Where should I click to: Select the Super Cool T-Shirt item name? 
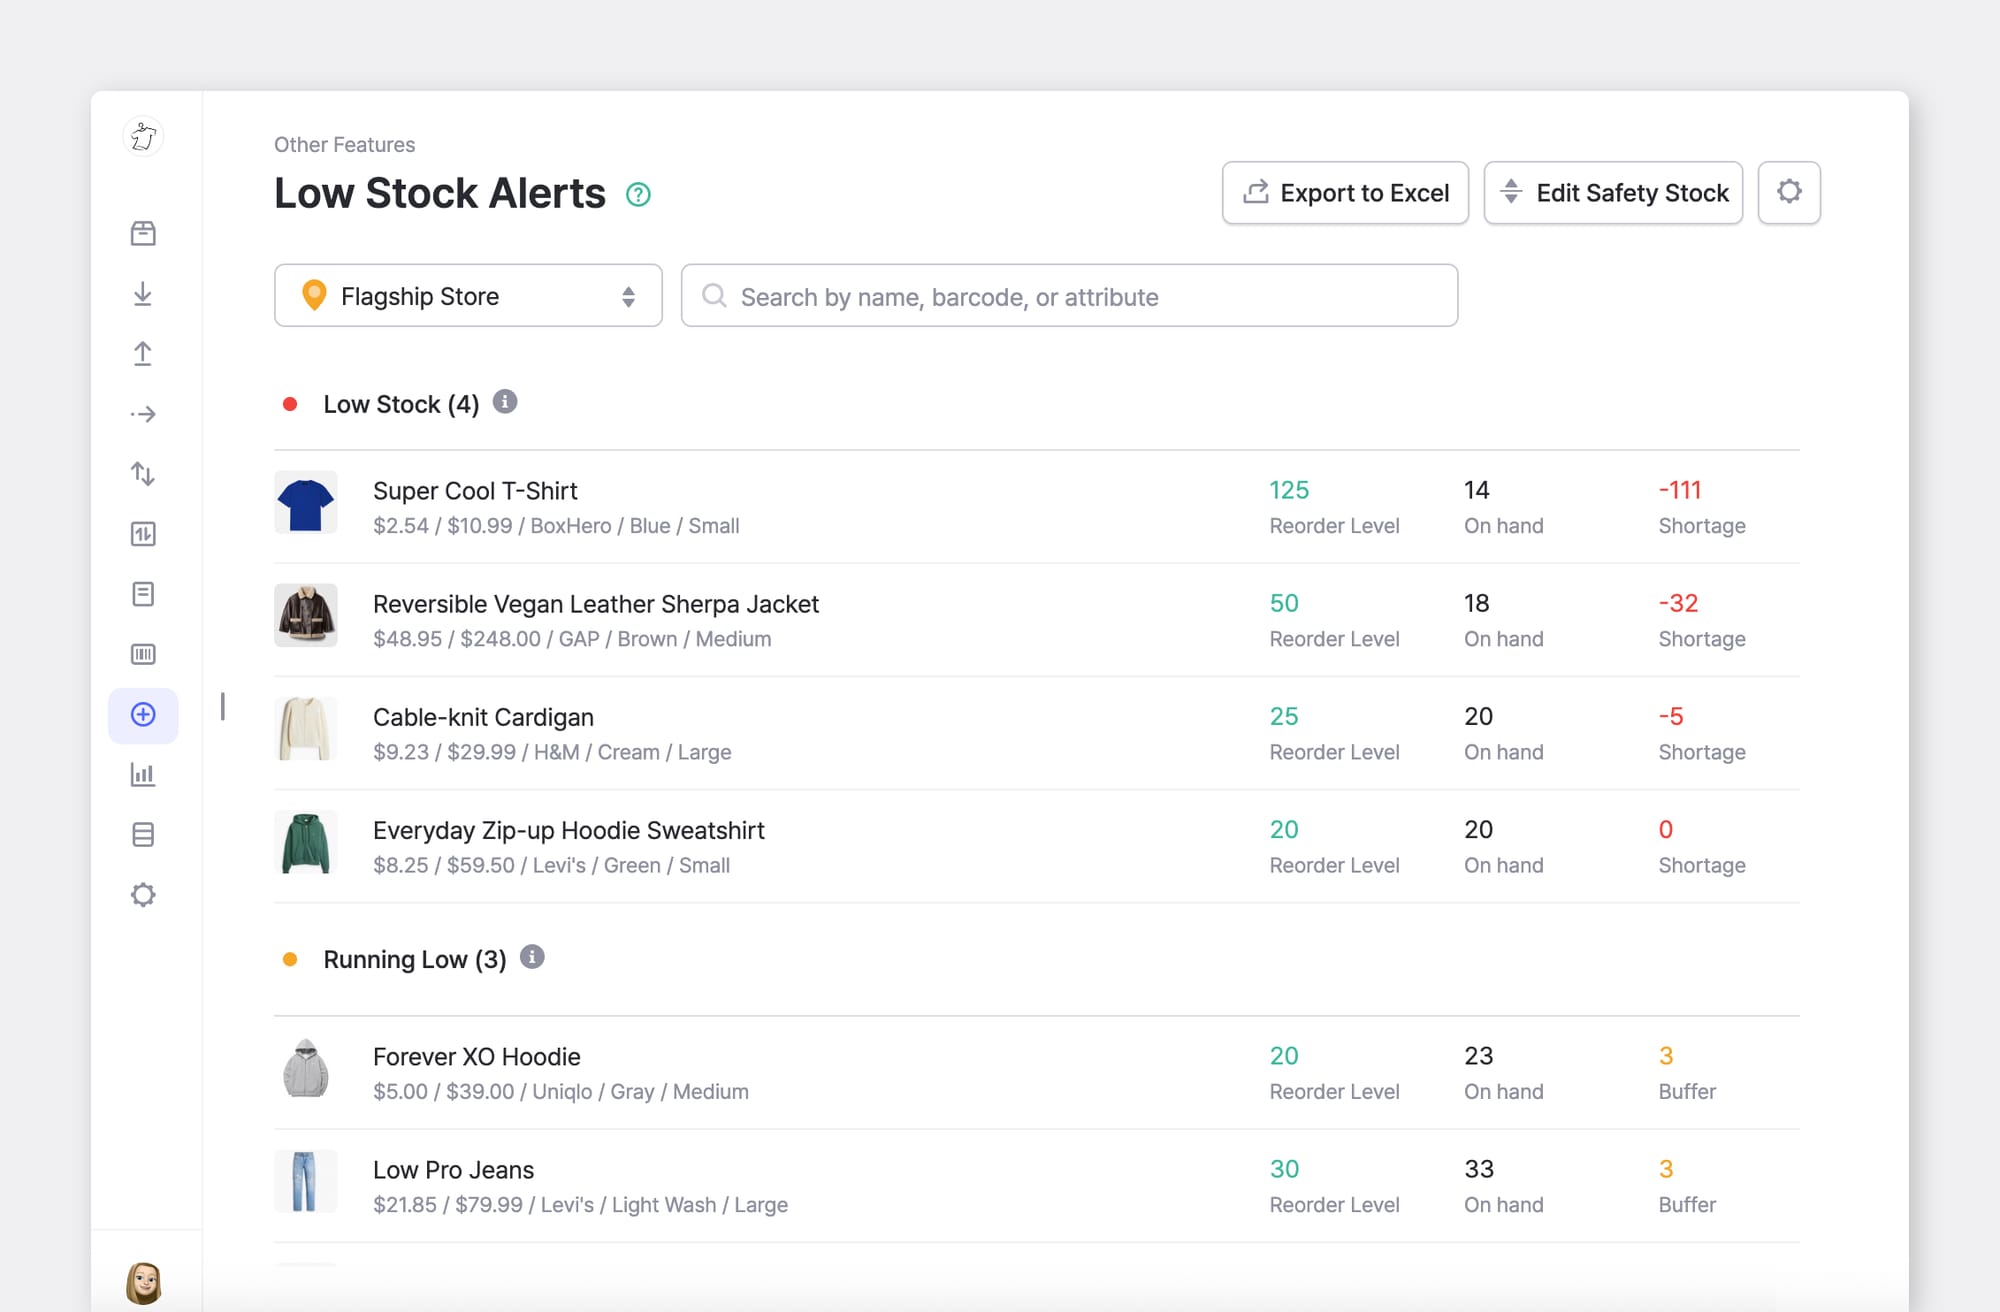click(x=475, y=491)
